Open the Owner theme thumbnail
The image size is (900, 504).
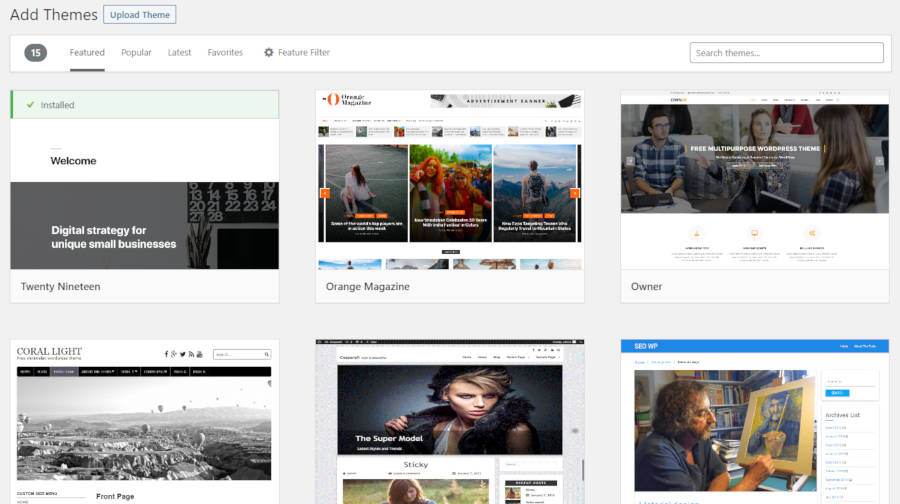(x=755, y=180)
